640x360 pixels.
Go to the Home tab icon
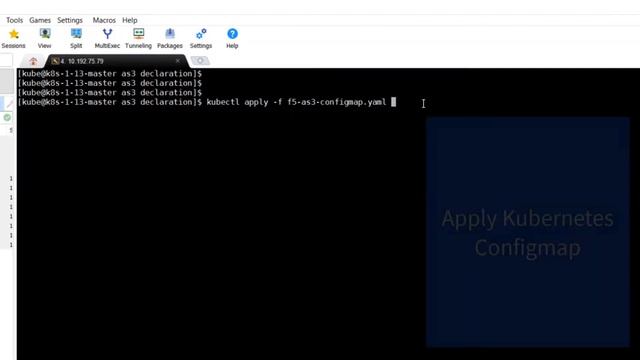tap(33, 61)
